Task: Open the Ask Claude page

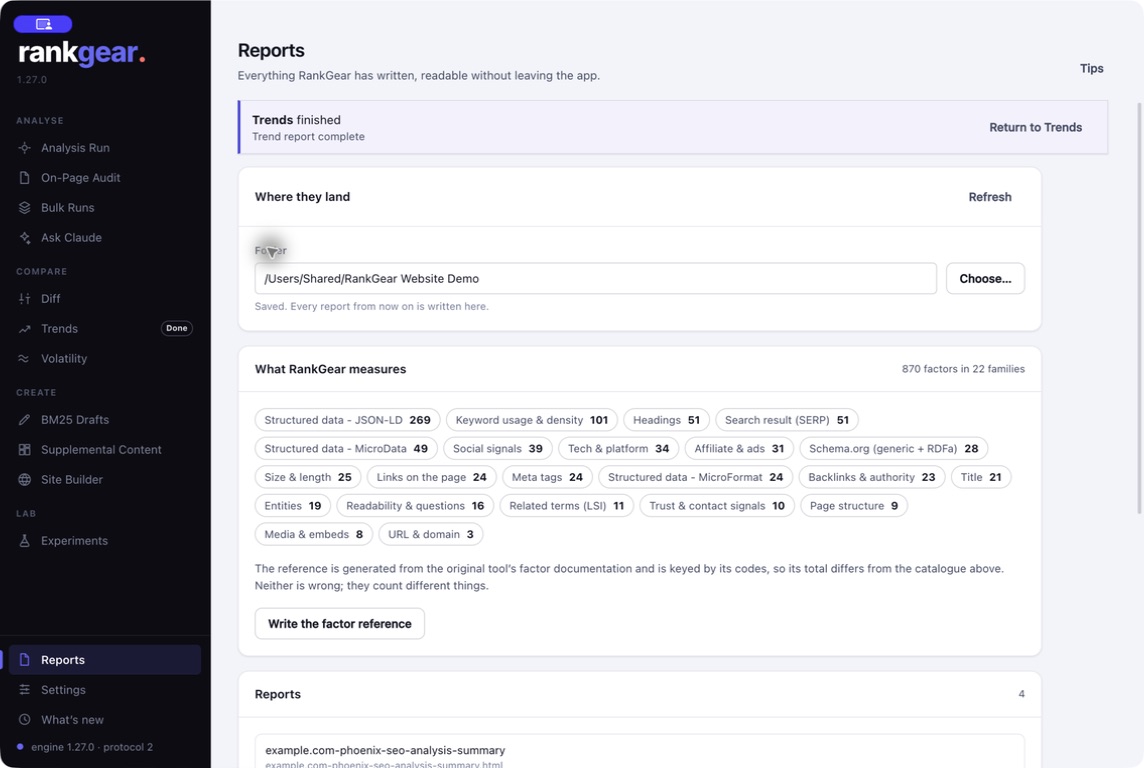Action: coord(105,237)
